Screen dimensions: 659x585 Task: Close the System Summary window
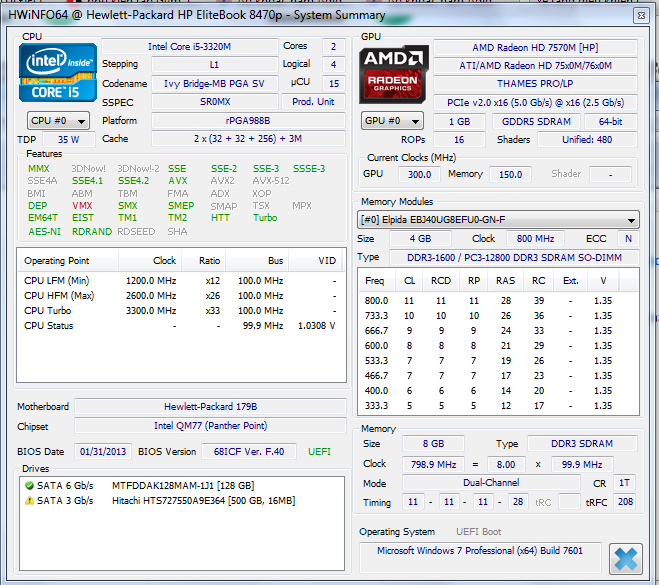point(641,16)
